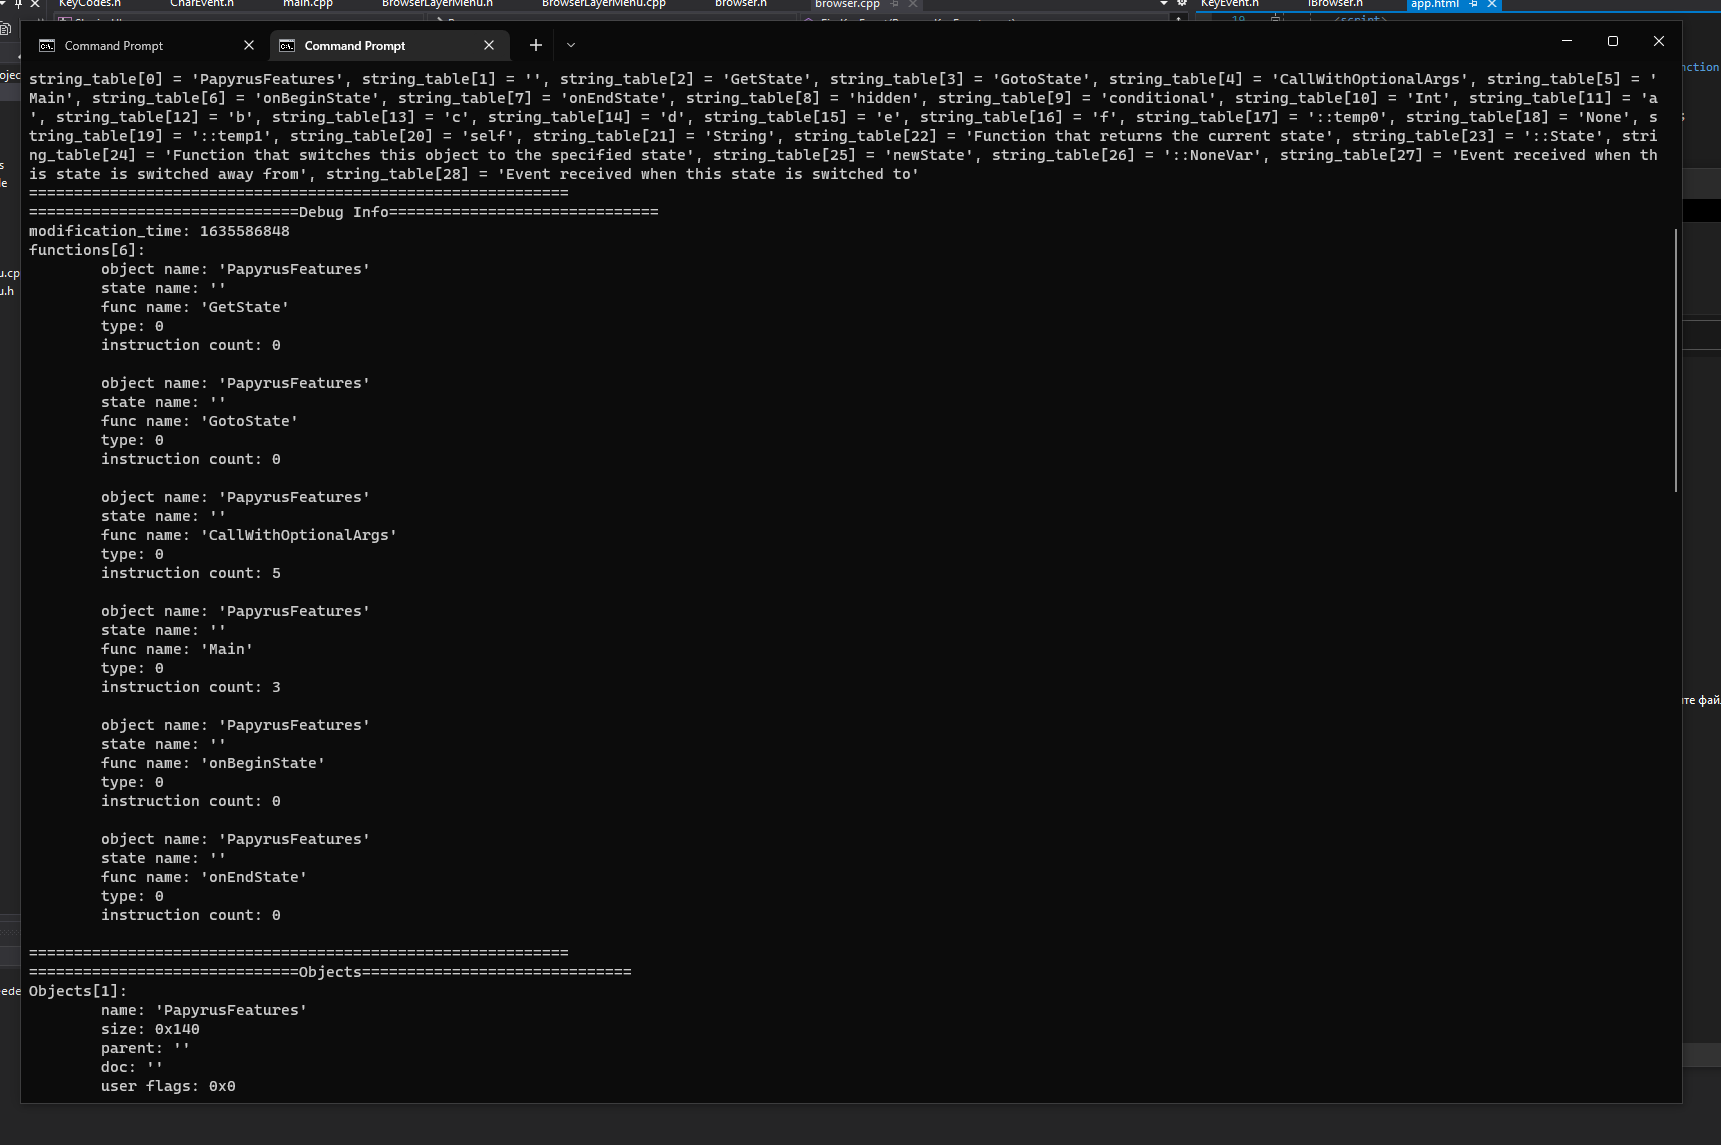Click the "func name: 'GotoState'" line
This screenshot has height=1145, width=1721.
pyautogui.click(x=199, y=421)
